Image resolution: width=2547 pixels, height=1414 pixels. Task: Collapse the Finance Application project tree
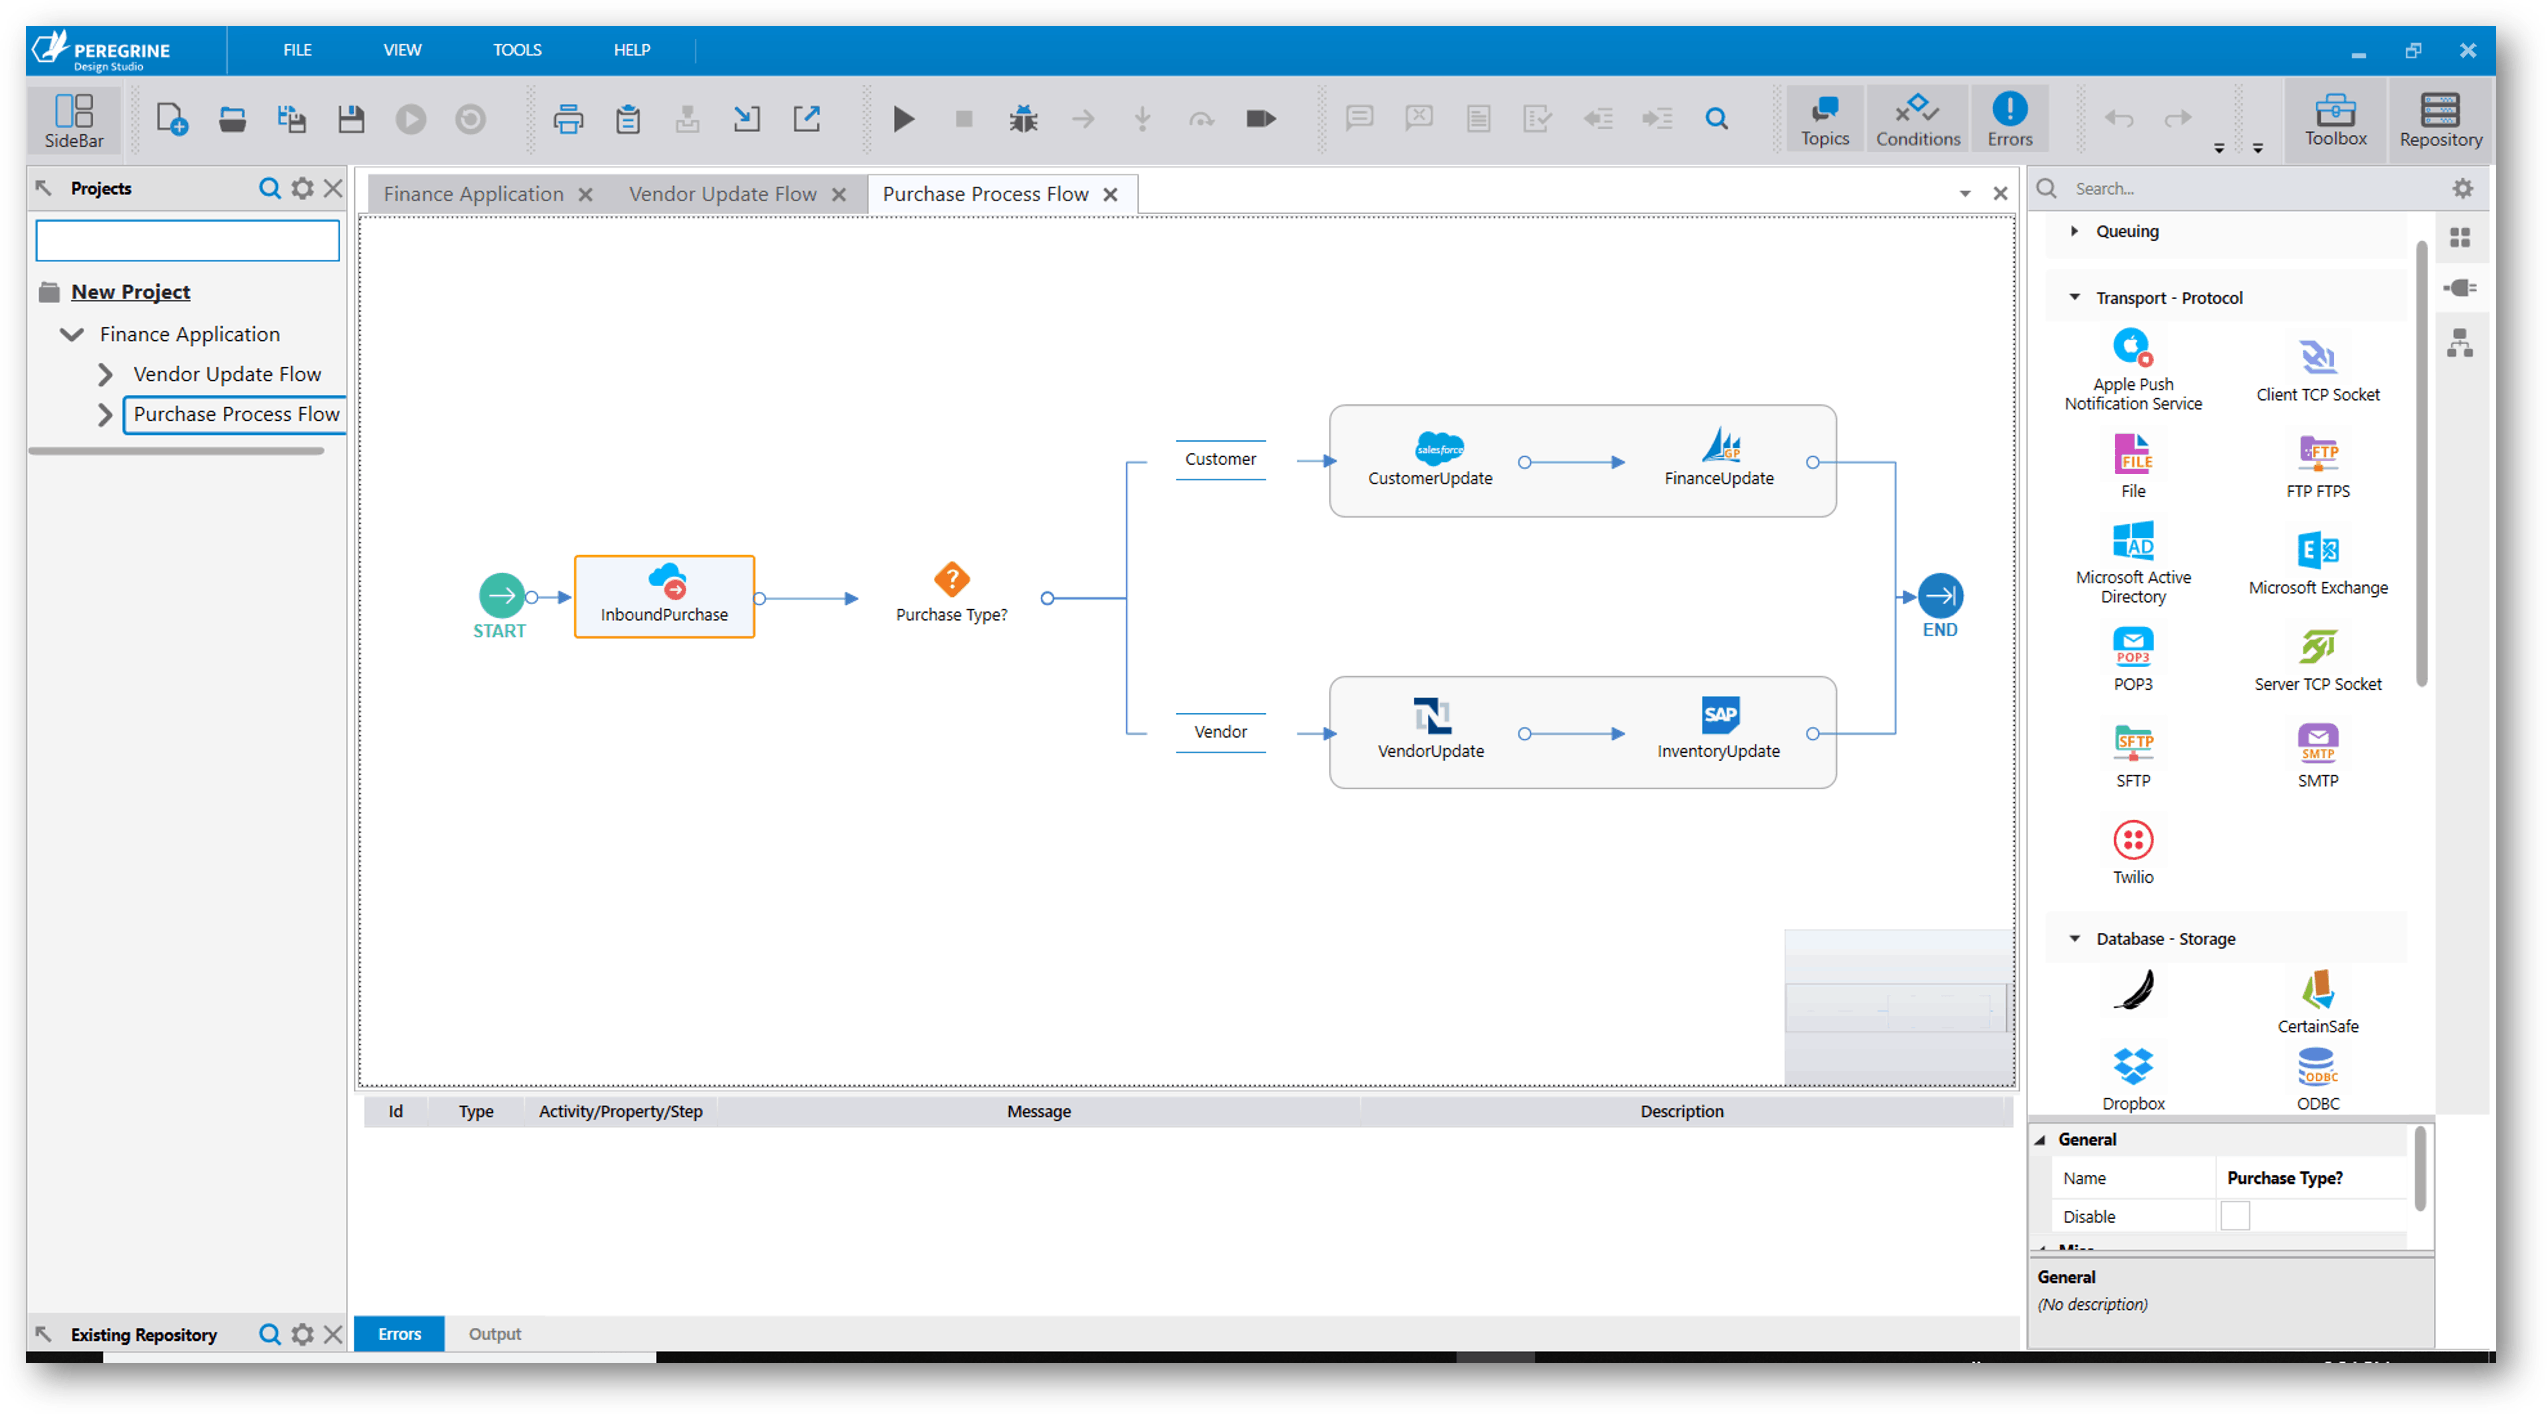pos(70,333)
